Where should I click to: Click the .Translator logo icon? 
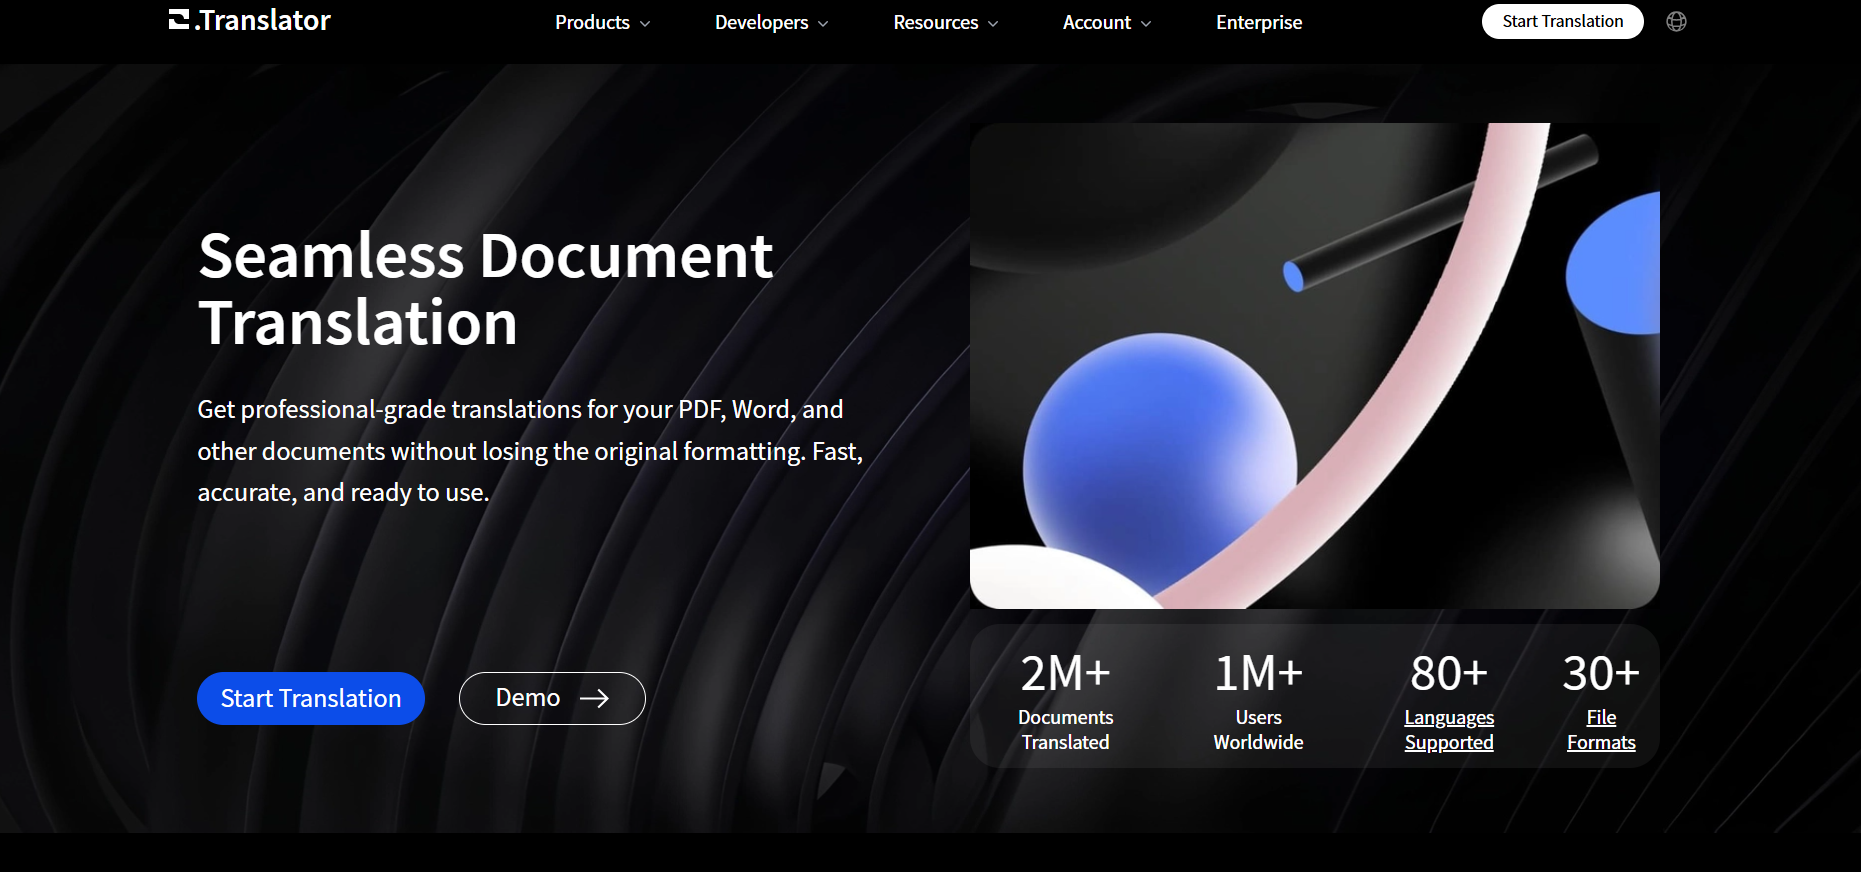[x=179, y=20]
